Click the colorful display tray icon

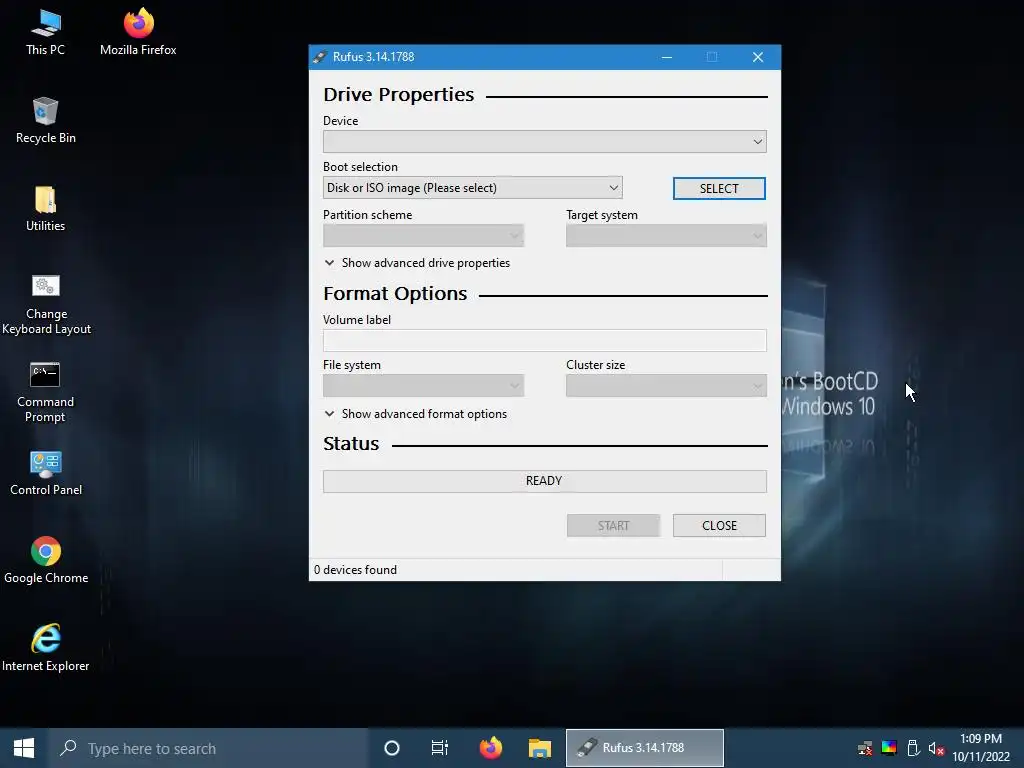click(889, 748)
